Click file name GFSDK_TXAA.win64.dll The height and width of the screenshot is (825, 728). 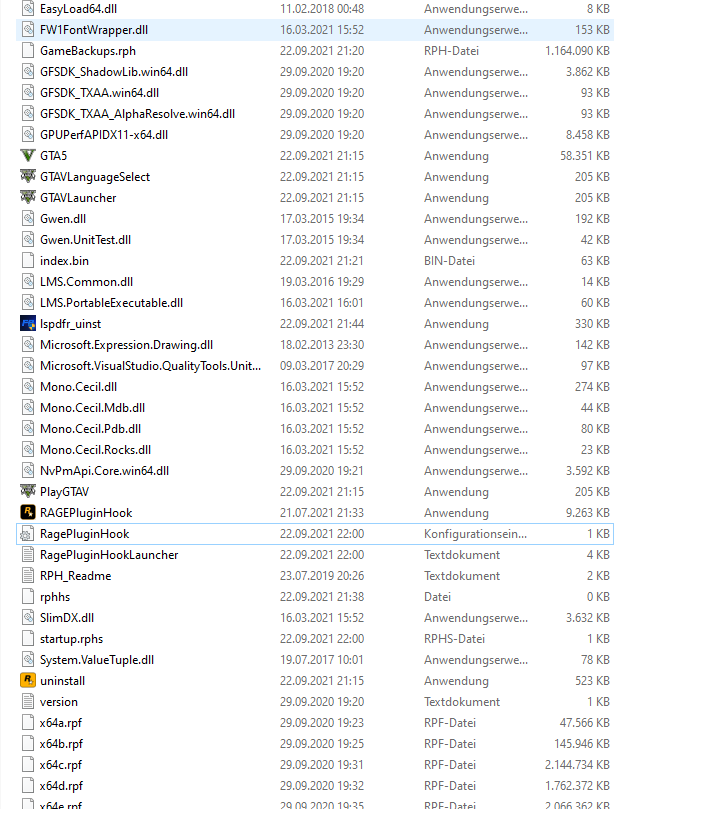pyautogui.click(x=99, y=93)
